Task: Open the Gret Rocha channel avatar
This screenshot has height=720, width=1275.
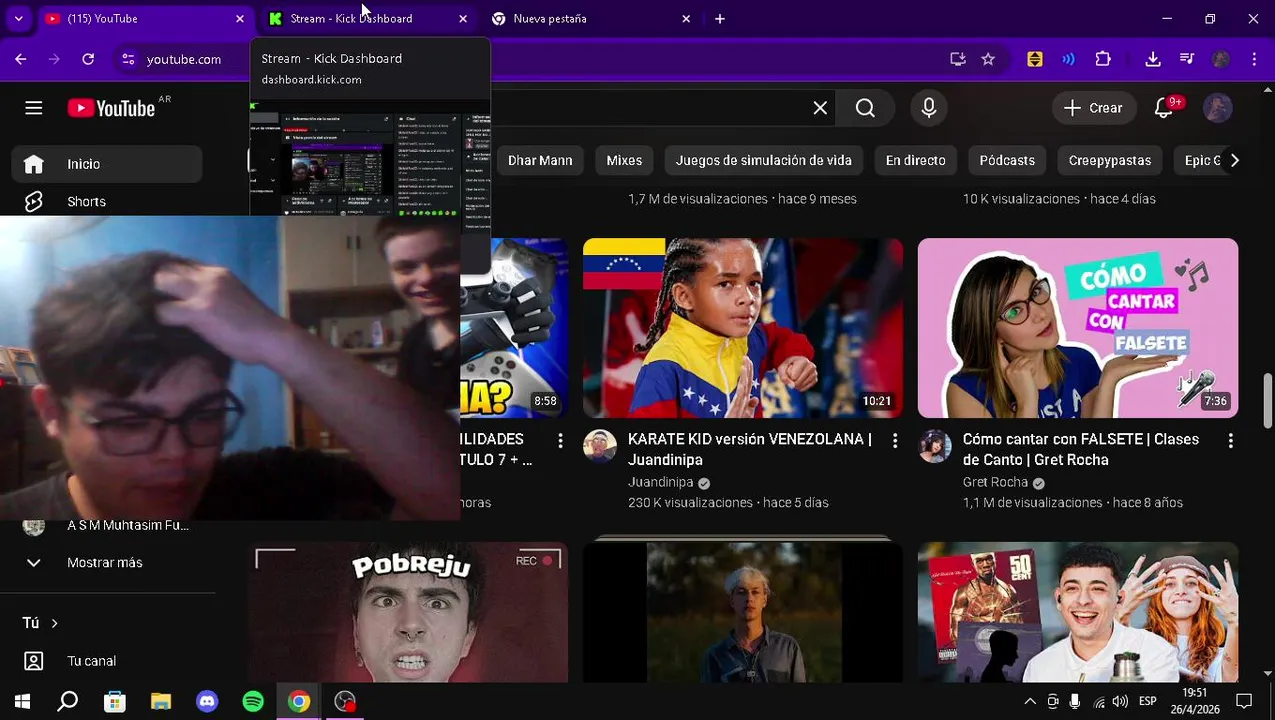Action: pyautogui.click(x=935, y=447)
